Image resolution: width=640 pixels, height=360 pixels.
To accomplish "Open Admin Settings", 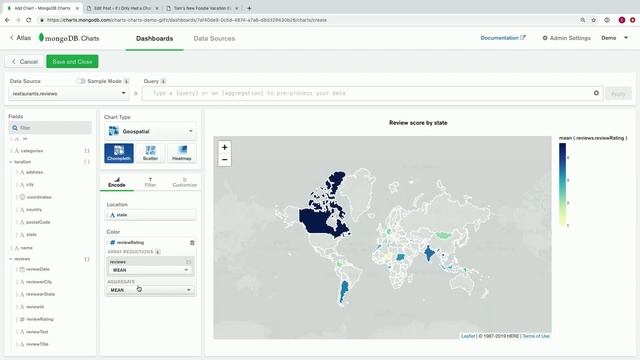I will [567, 38].
